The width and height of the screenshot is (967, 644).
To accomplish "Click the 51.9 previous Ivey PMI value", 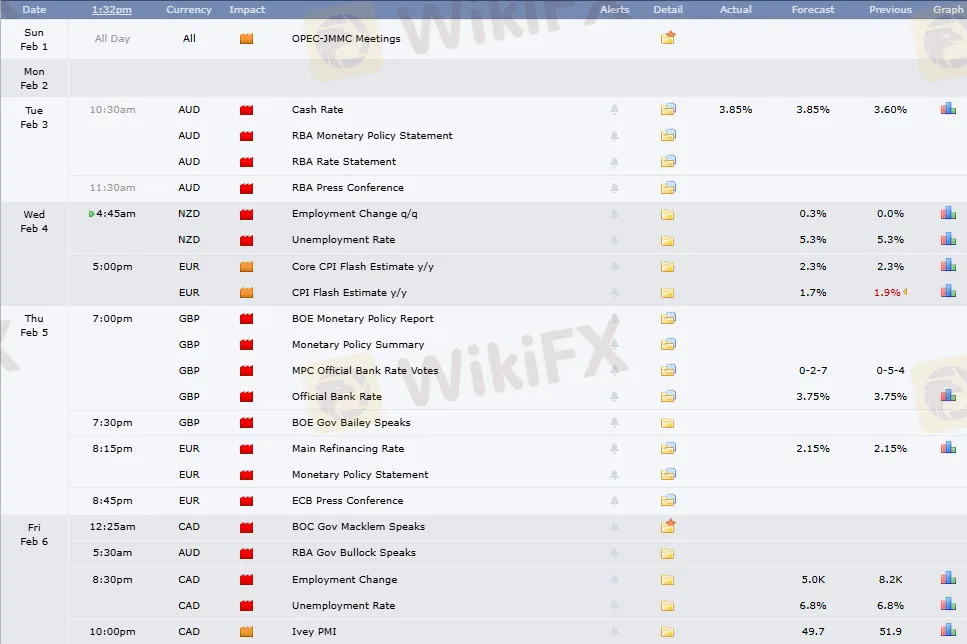I will 890,631.
